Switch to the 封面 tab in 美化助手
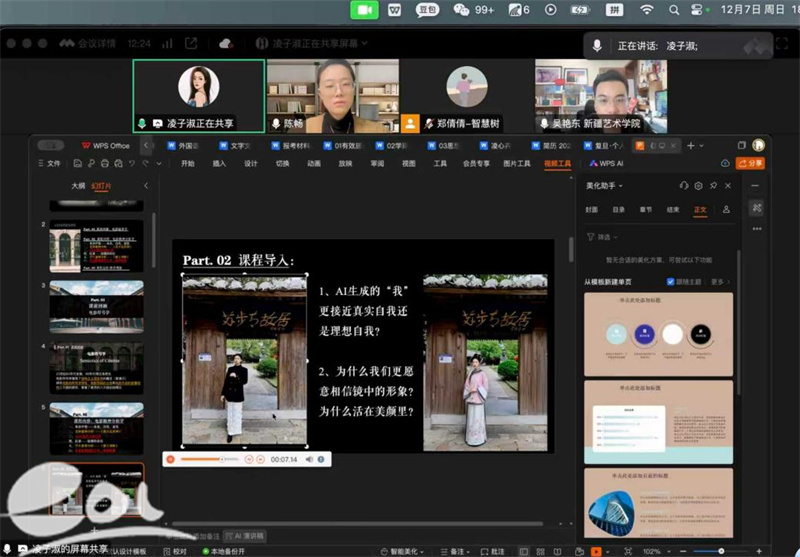Image resolution: width=800 pixels, height=557 pixels. (x=592, y=210)
